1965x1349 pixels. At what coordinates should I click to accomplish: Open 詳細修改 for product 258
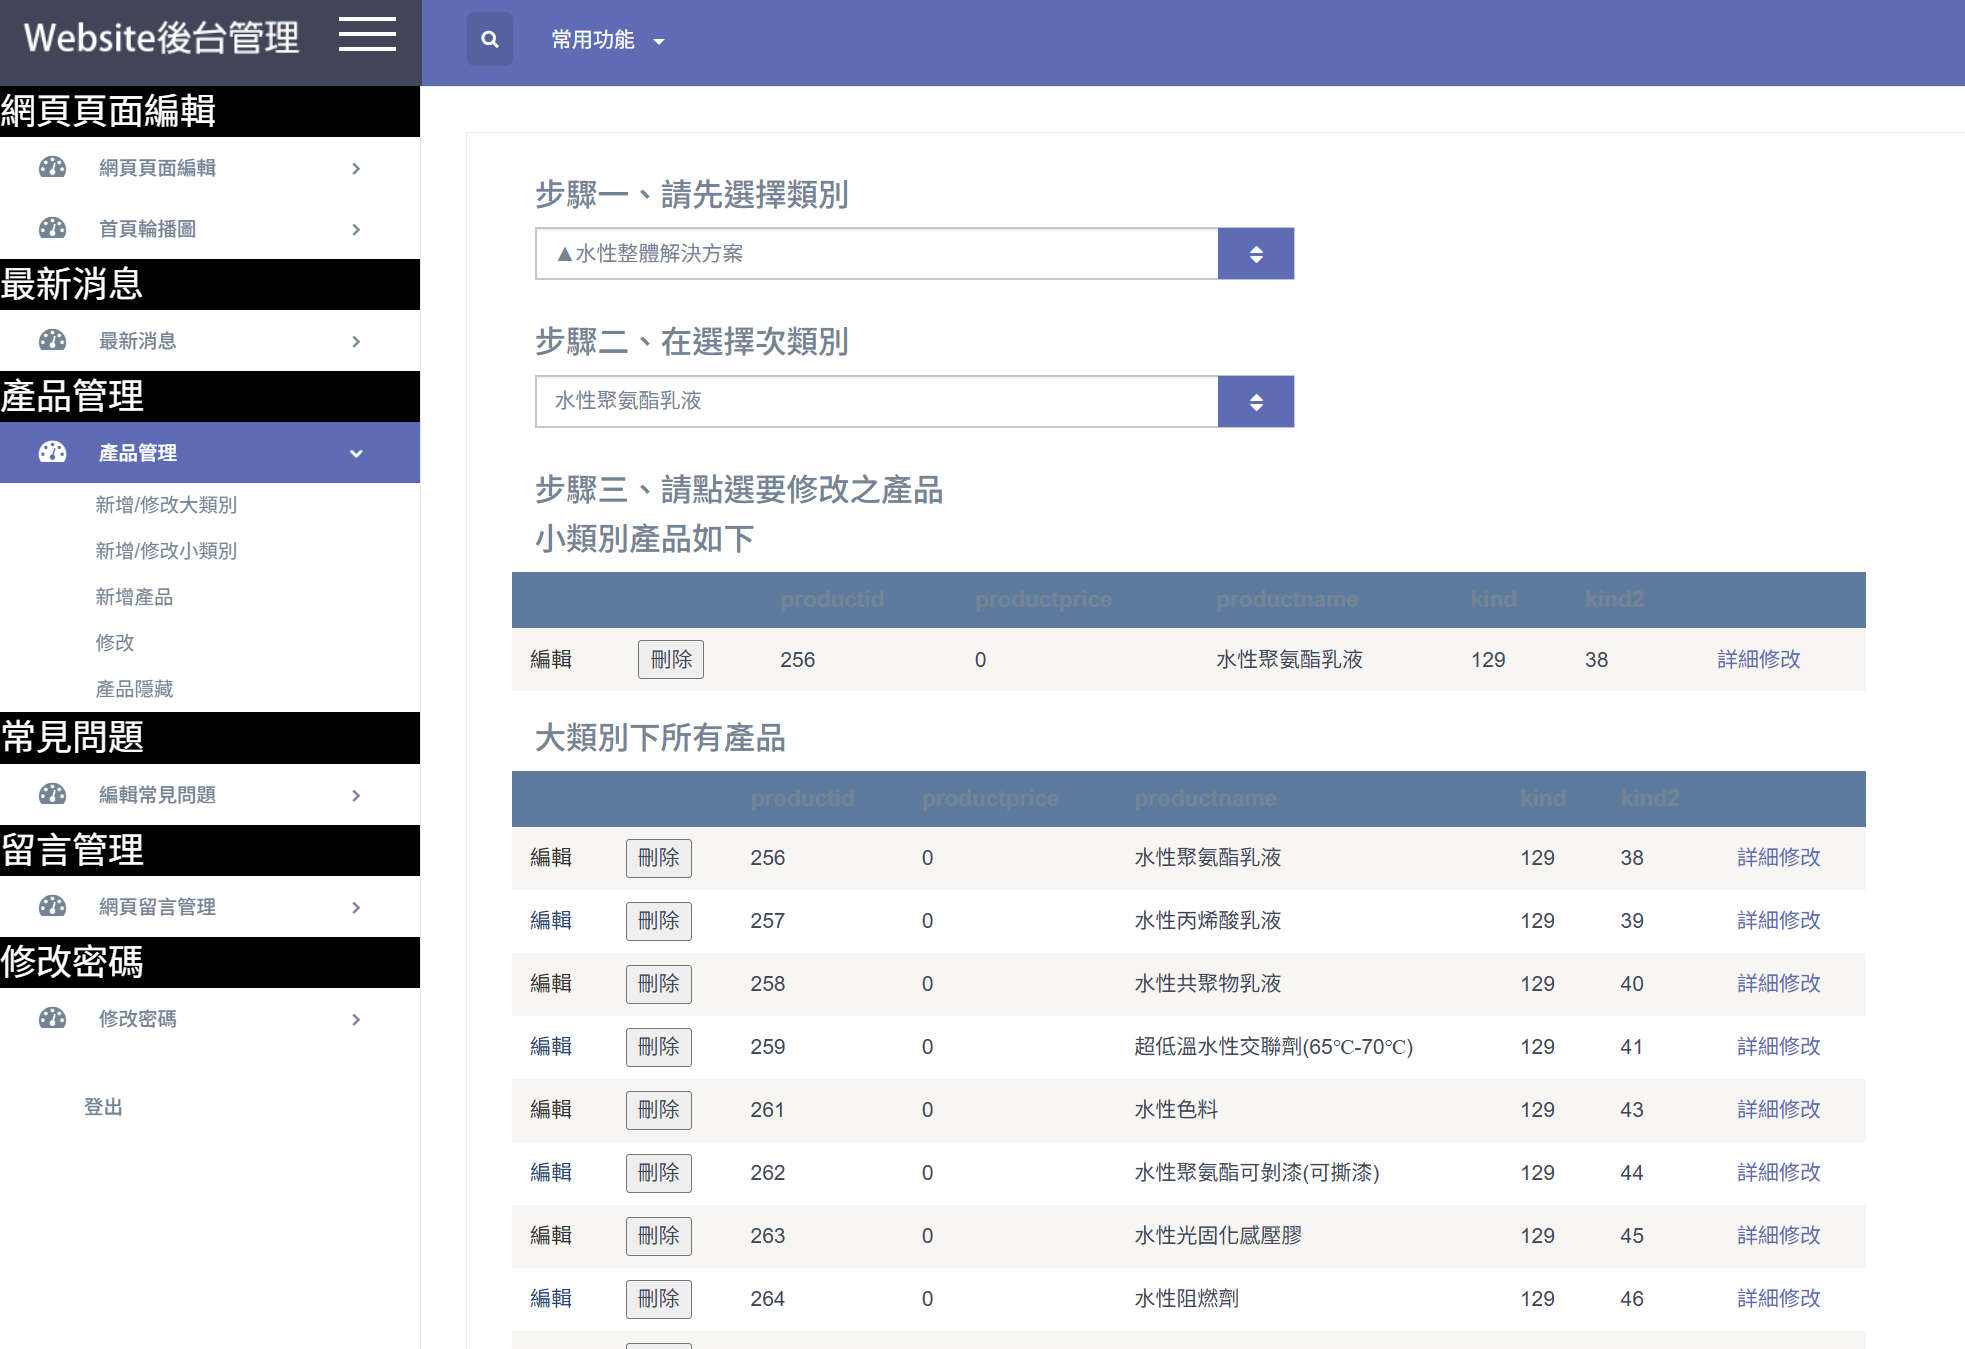coord(1779,983)
